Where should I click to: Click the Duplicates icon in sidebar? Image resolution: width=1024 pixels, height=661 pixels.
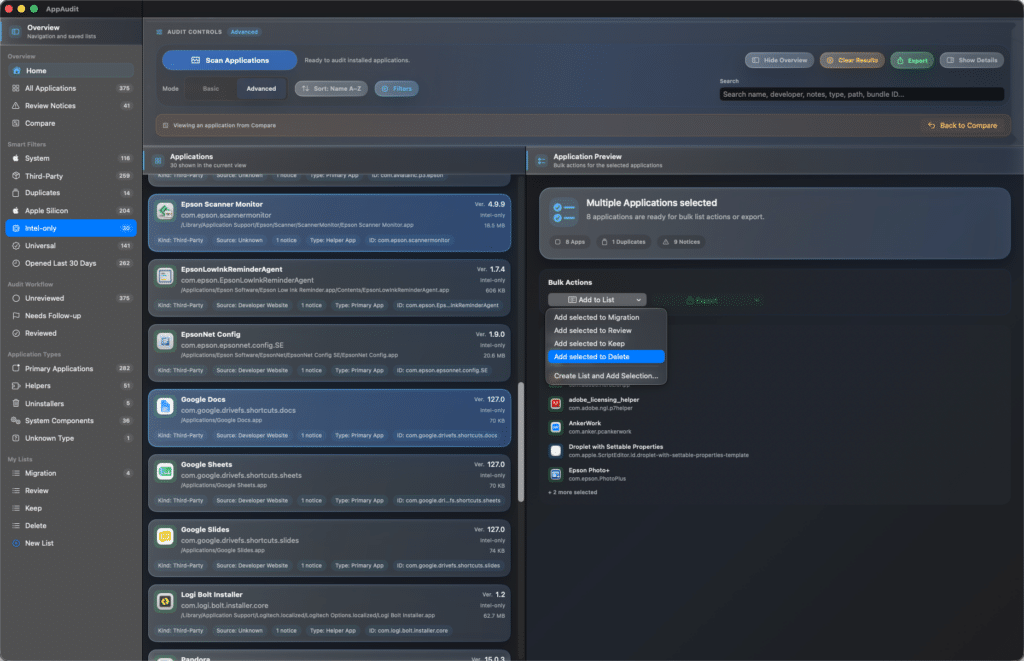pyautogui.click(x=16, y=193)
